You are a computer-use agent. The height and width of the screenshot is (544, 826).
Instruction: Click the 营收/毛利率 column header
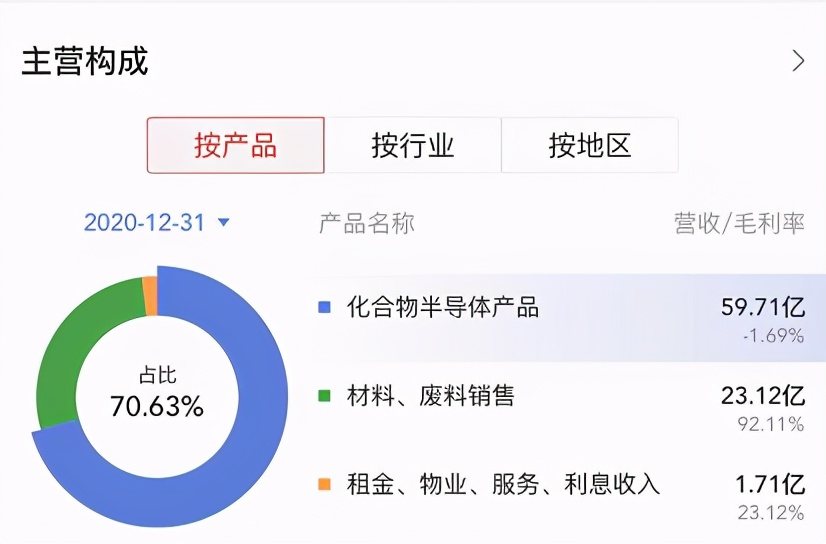739,223
